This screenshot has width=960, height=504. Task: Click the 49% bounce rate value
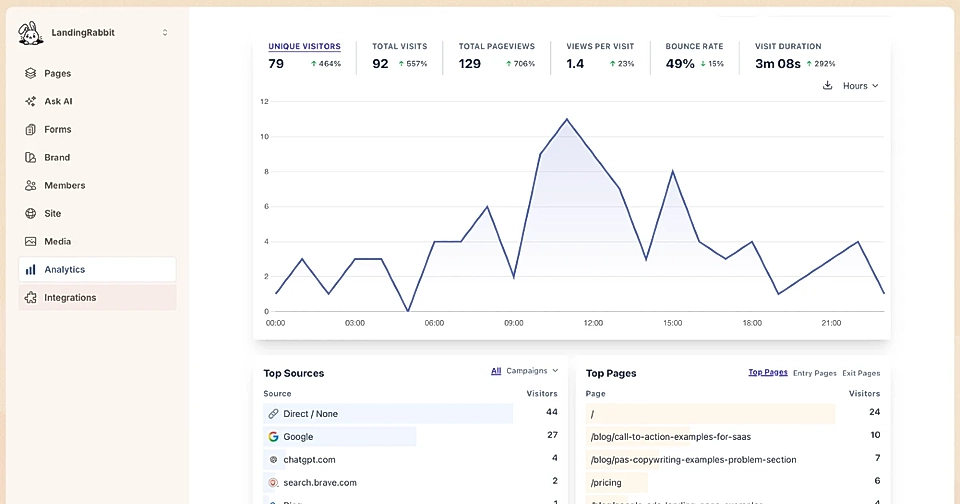(680, 64)
